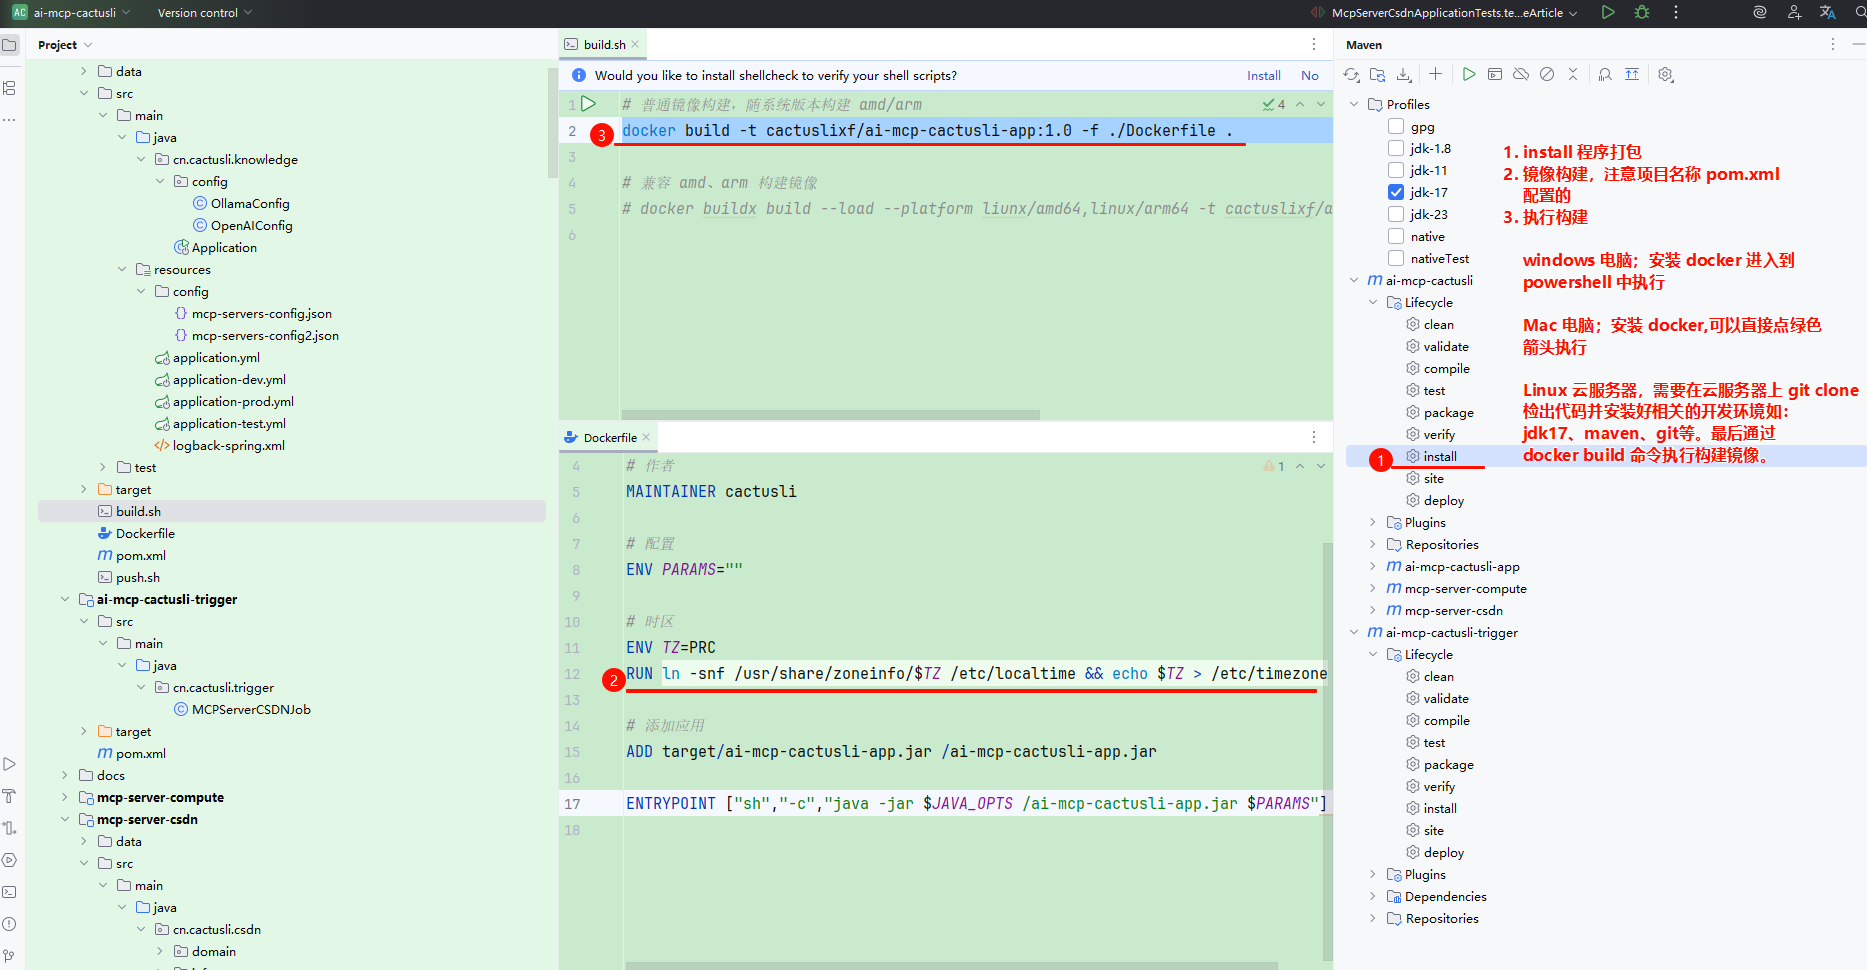The image size is (1867, 970).
Task: Open OllamaConfig class in Project tree
Action: point(250,203)
